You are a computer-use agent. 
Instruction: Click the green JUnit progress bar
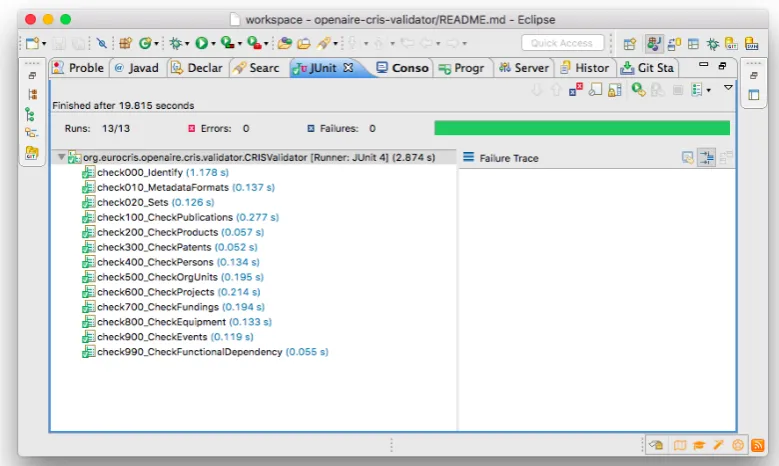582,128
